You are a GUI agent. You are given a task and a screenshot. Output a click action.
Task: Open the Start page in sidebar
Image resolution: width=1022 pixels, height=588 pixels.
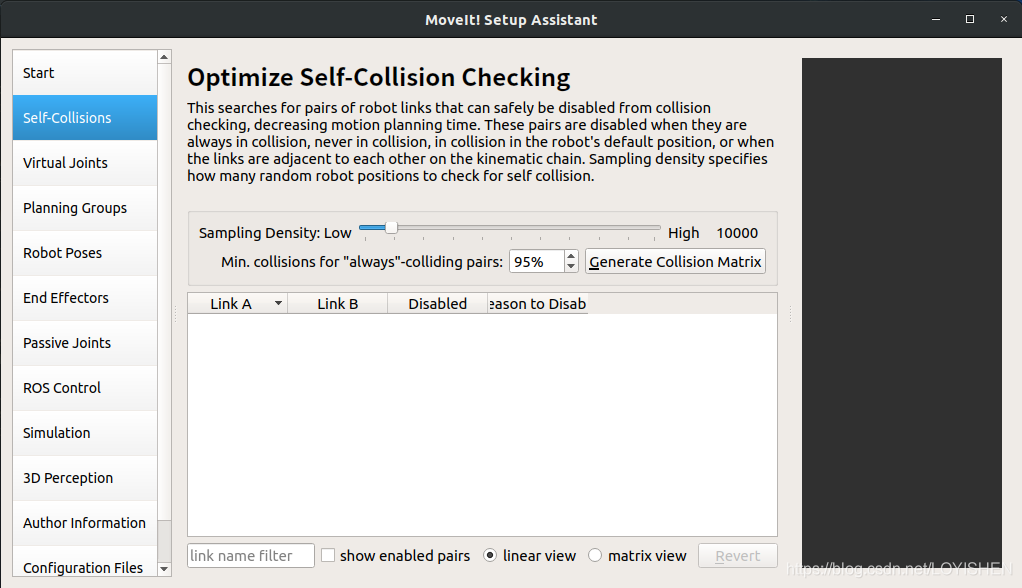click(x=85, y=72)
